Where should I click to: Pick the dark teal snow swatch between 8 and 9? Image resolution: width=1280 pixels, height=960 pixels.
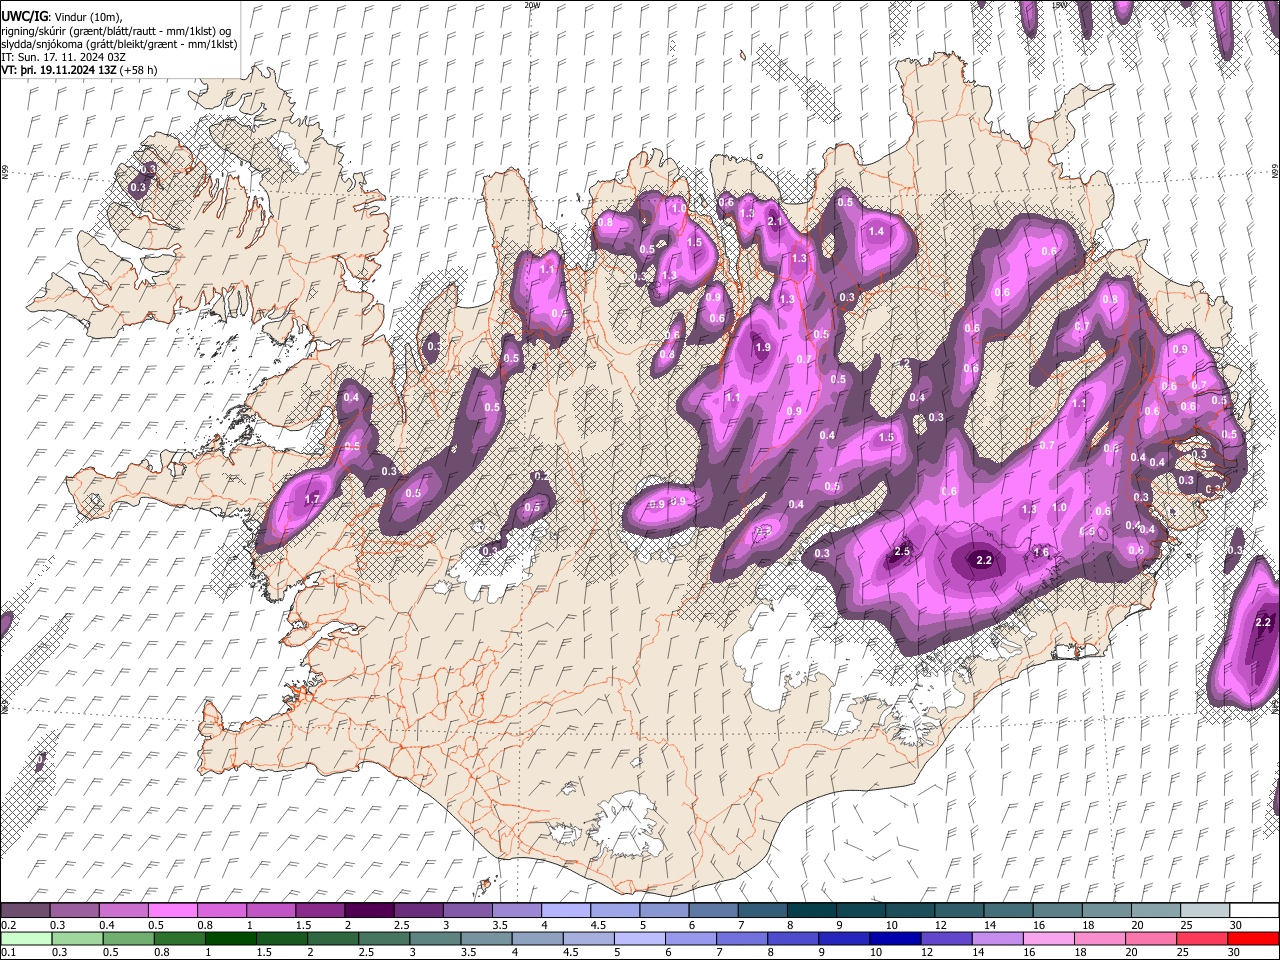point(810,911)
